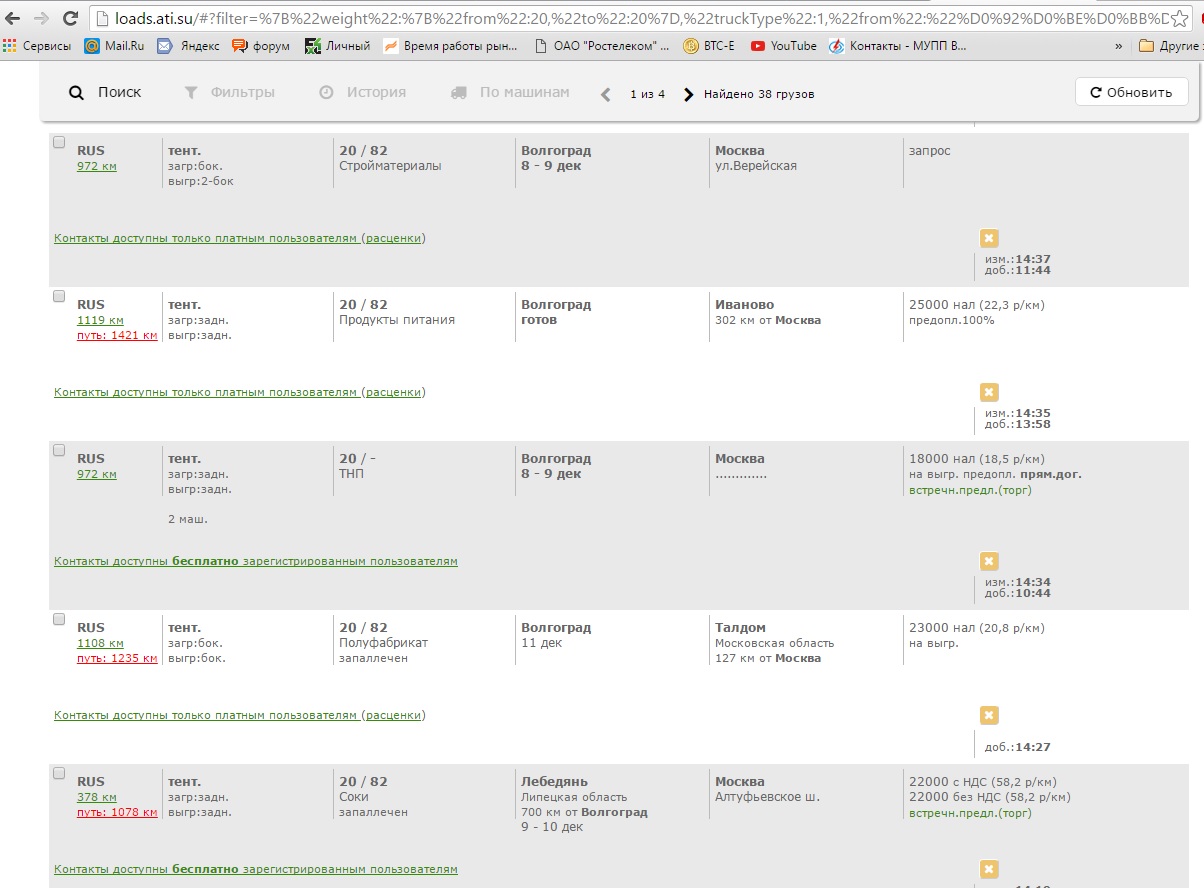Screen dimensions: 1204x888
Task: Tick checkbox for Стройматериалы cargo row
Action: tap(59, 143)
